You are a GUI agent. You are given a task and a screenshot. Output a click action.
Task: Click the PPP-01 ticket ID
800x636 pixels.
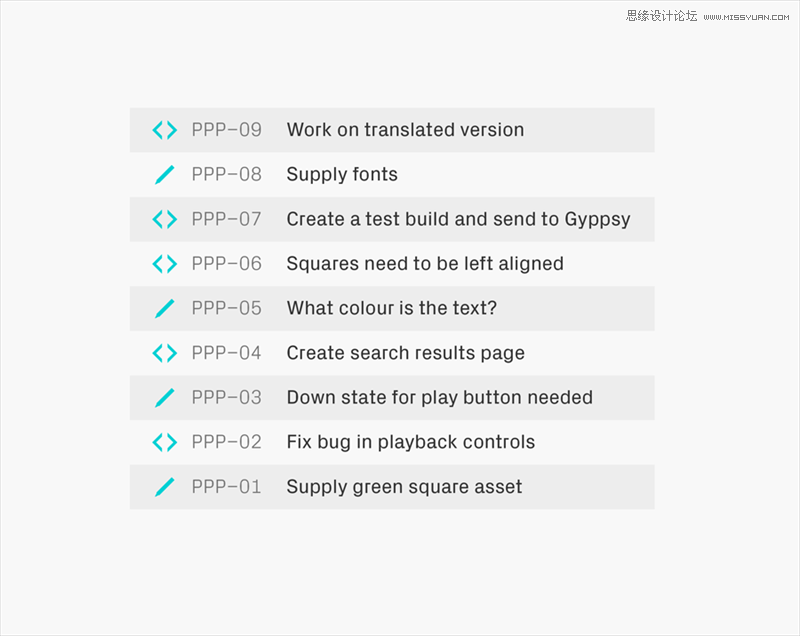(227, 487)
